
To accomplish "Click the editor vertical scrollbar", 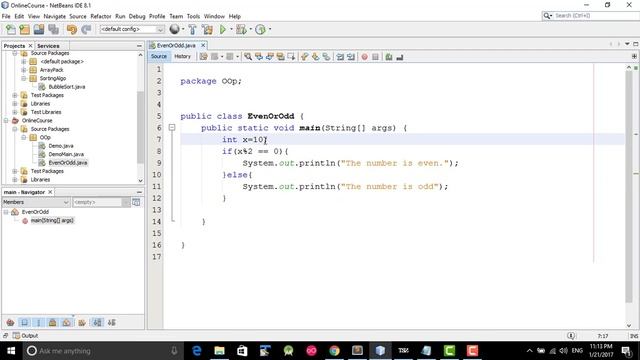I will (629, 188).
